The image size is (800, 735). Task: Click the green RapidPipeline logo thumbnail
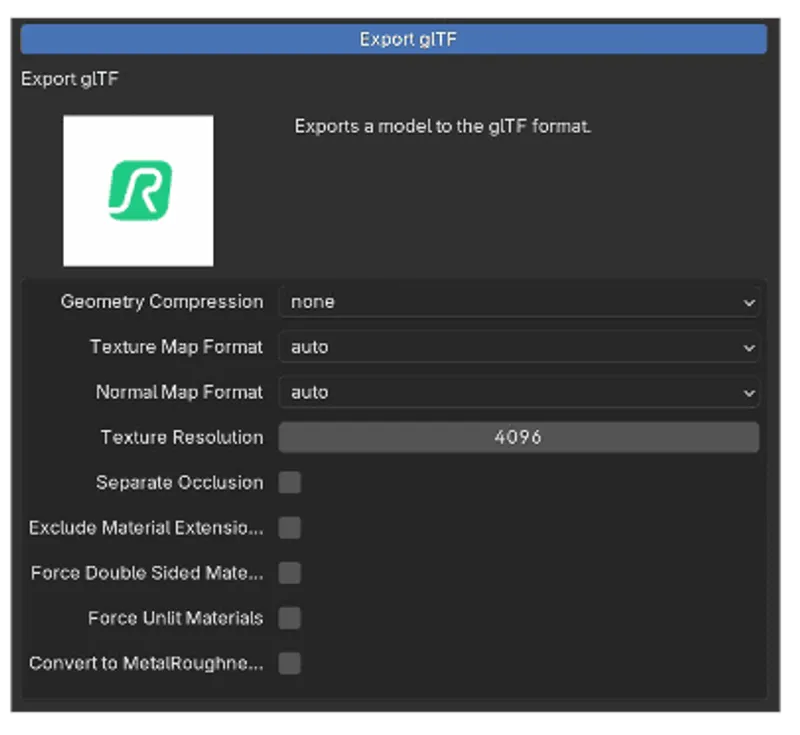[138, 190]
